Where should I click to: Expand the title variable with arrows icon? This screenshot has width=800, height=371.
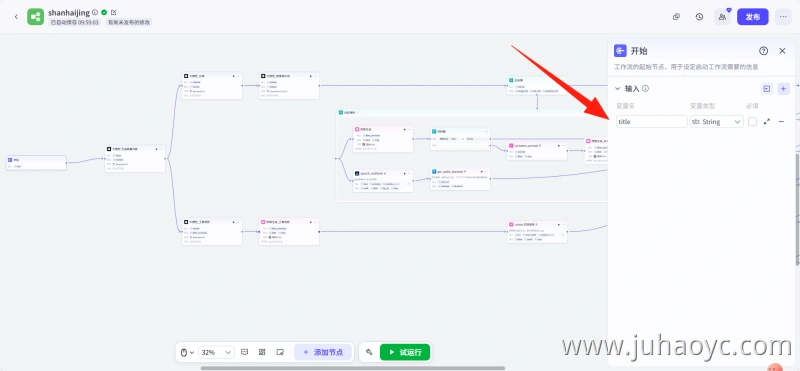click(766, 121)
